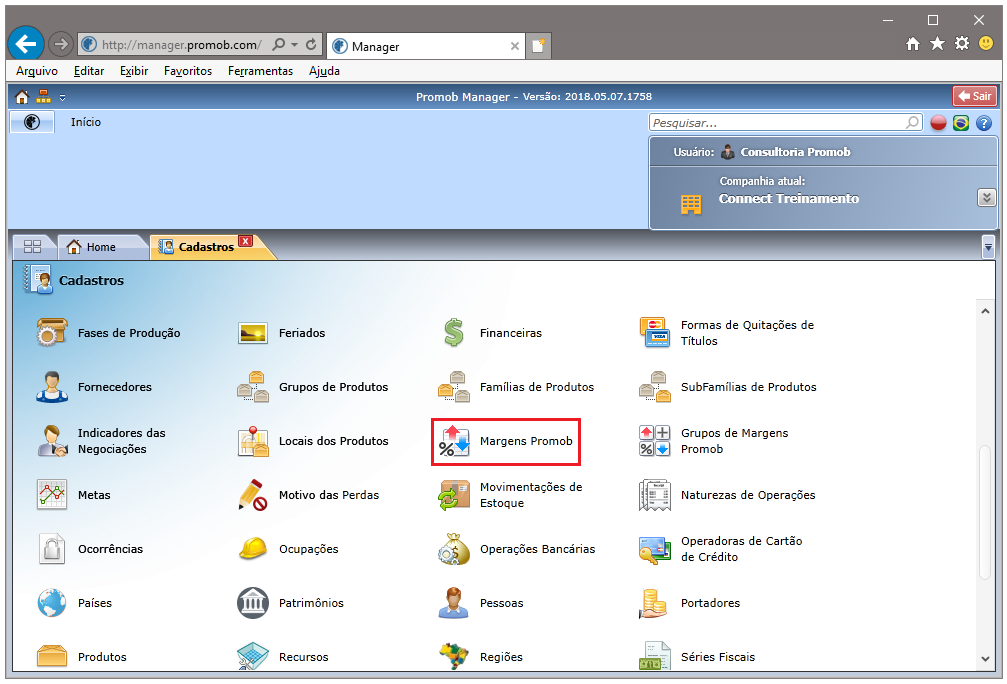Open the Grupos de Margens Promob icon
Image resolution: width=1007 pixels, height=684 pixels.
click(x=655, y=441)
